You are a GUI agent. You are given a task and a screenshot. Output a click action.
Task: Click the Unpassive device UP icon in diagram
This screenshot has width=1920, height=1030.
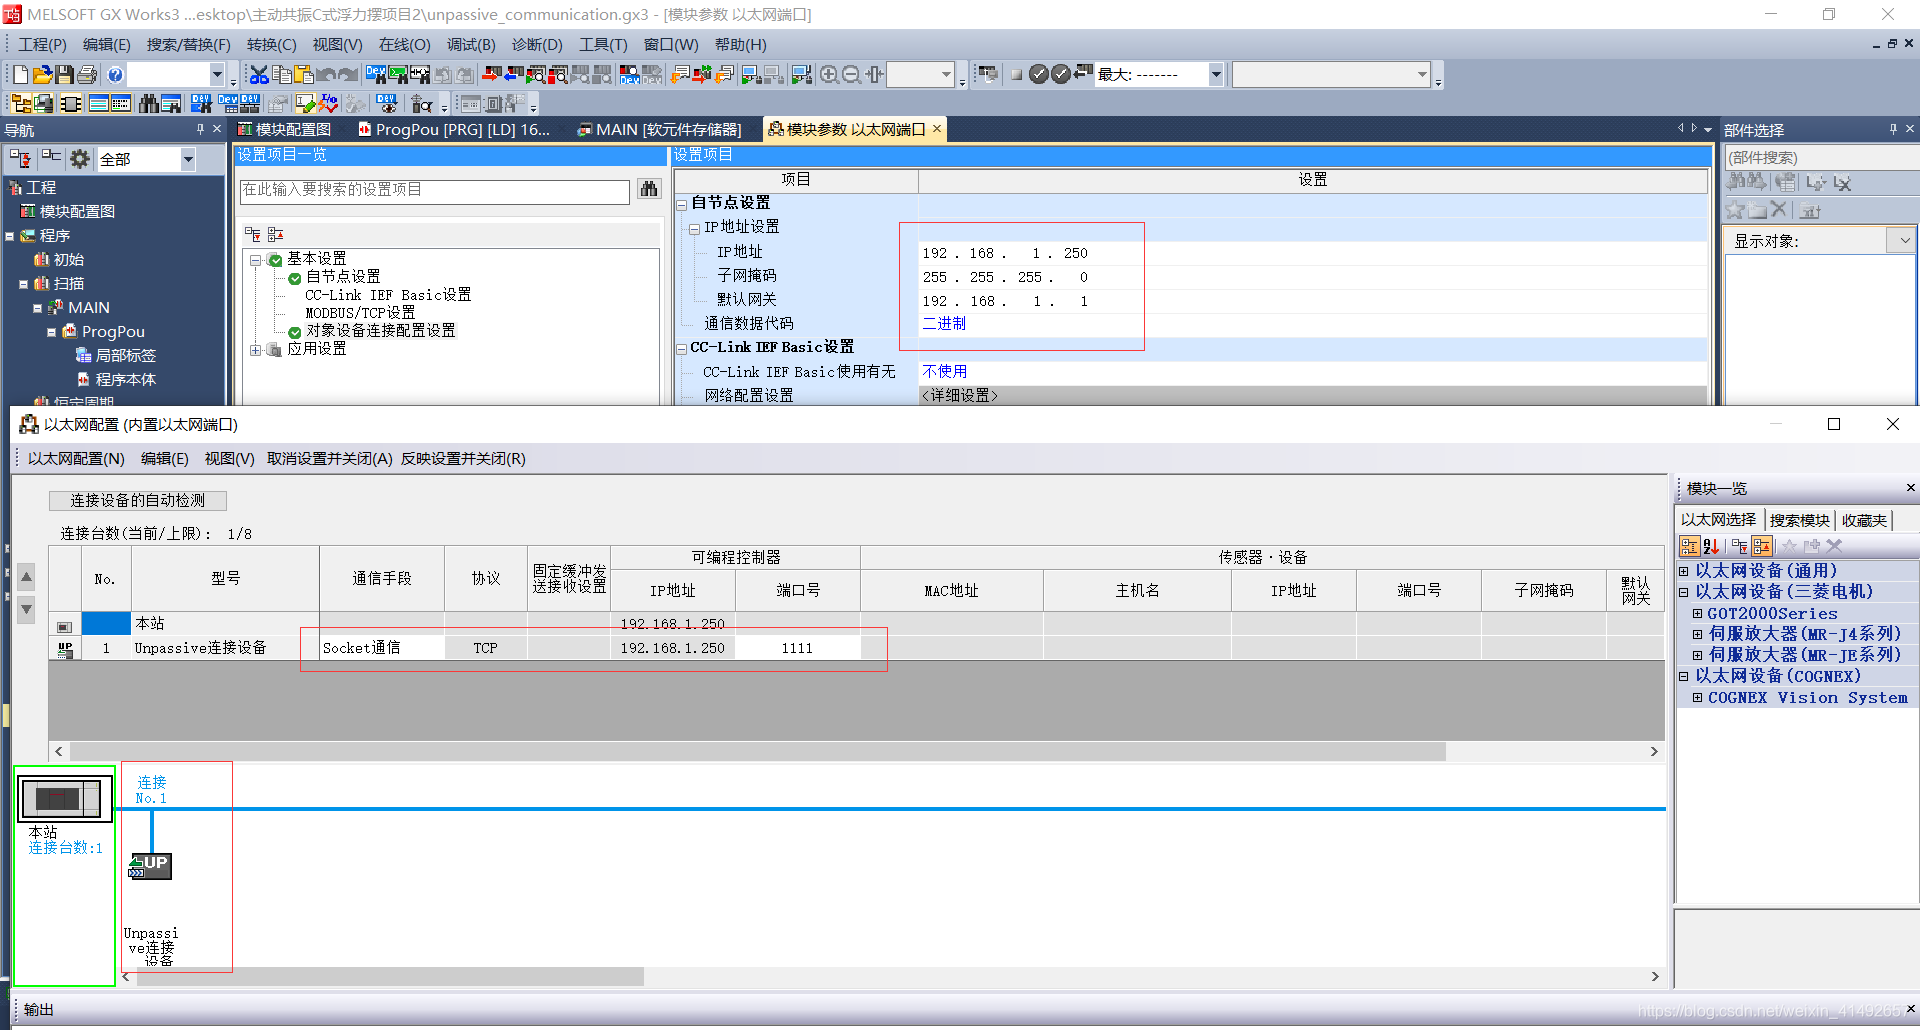[150, 865]
